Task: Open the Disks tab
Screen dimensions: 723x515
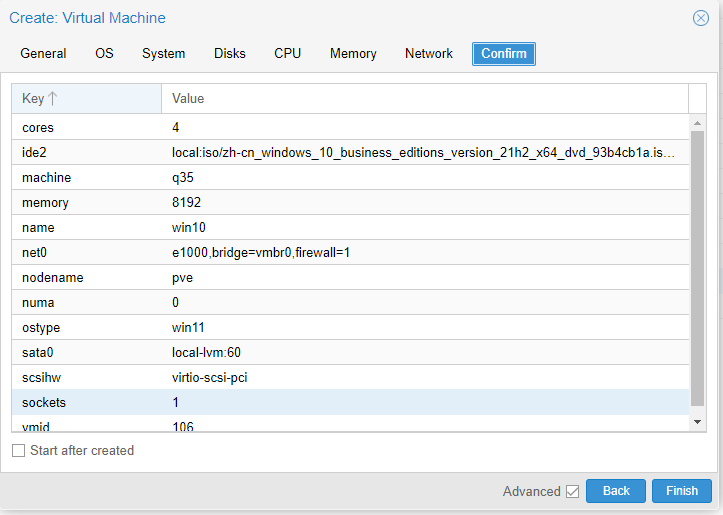Action: [x=230, y=54]
